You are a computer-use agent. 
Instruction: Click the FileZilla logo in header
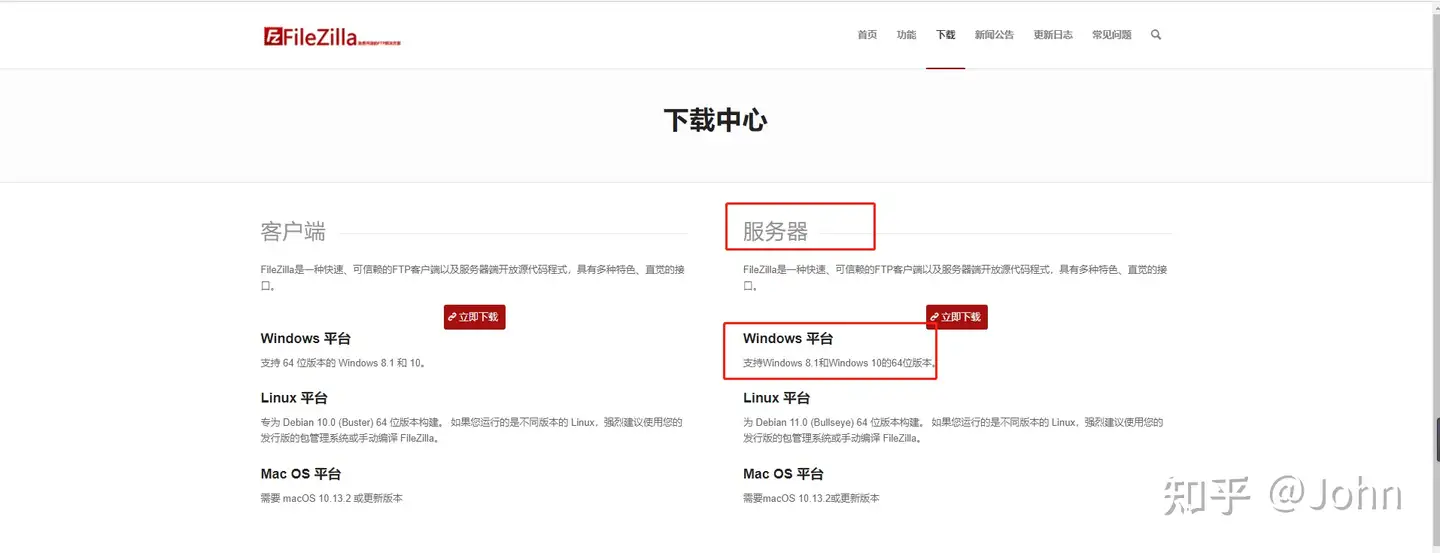click(x=332, y=37)
